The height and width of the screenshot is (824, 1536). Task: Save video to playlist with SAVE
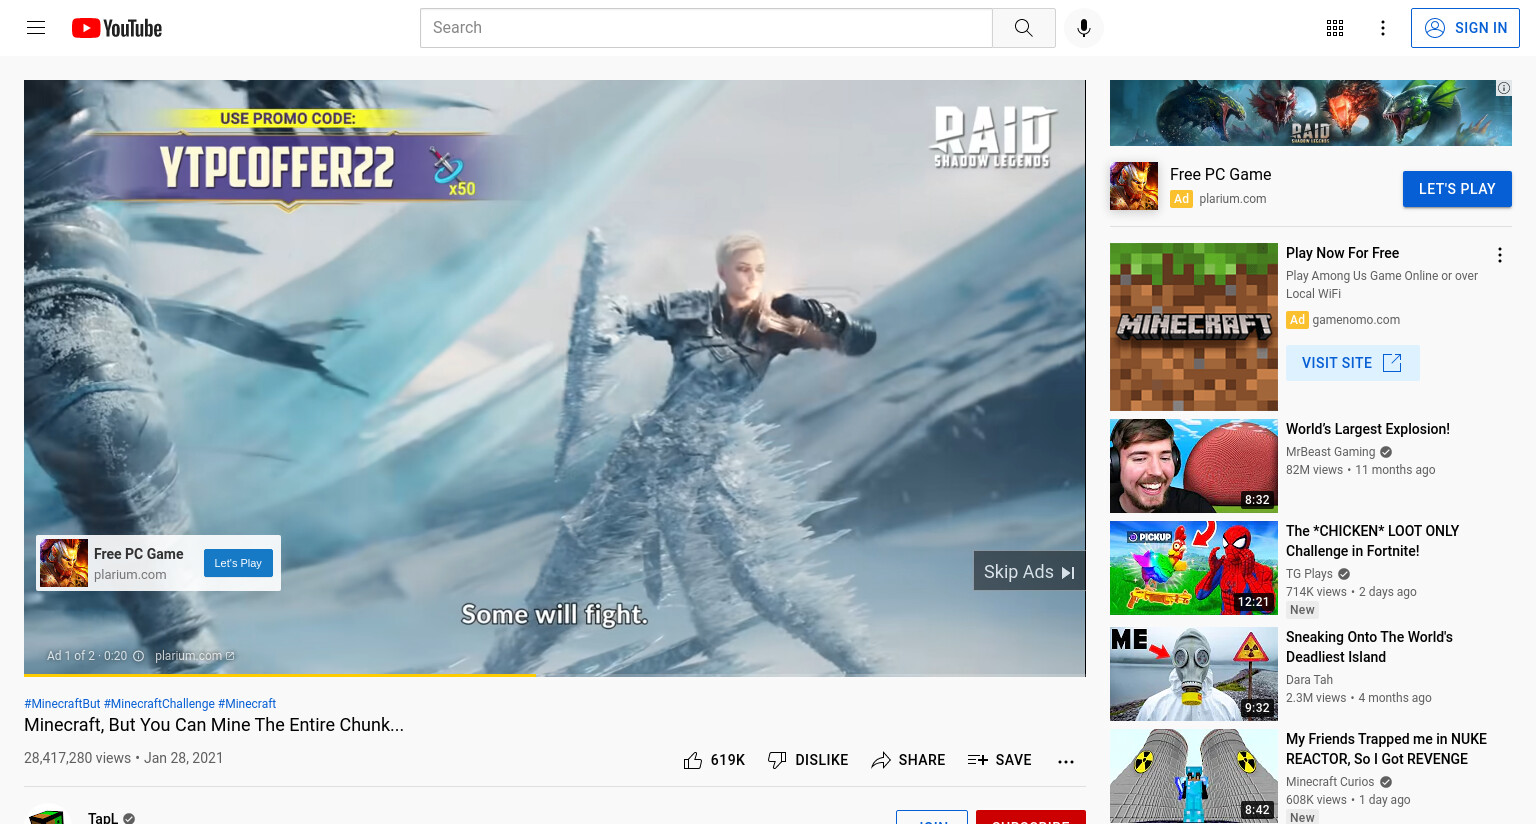point(999,760)
